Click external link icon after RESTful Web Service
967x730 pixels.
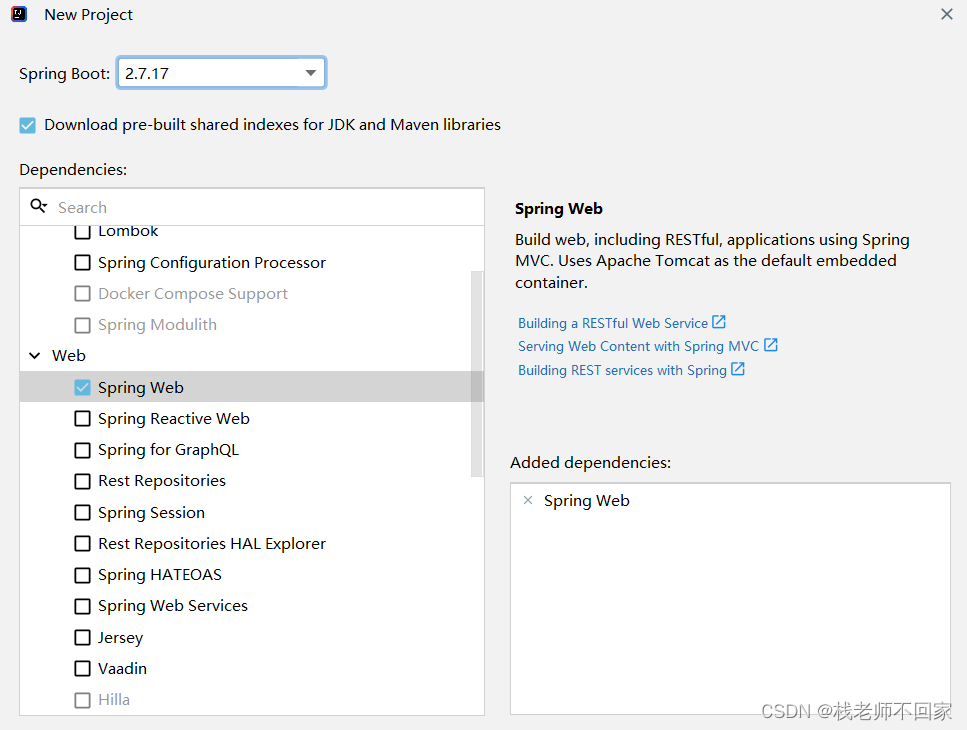tap(718, 322)
